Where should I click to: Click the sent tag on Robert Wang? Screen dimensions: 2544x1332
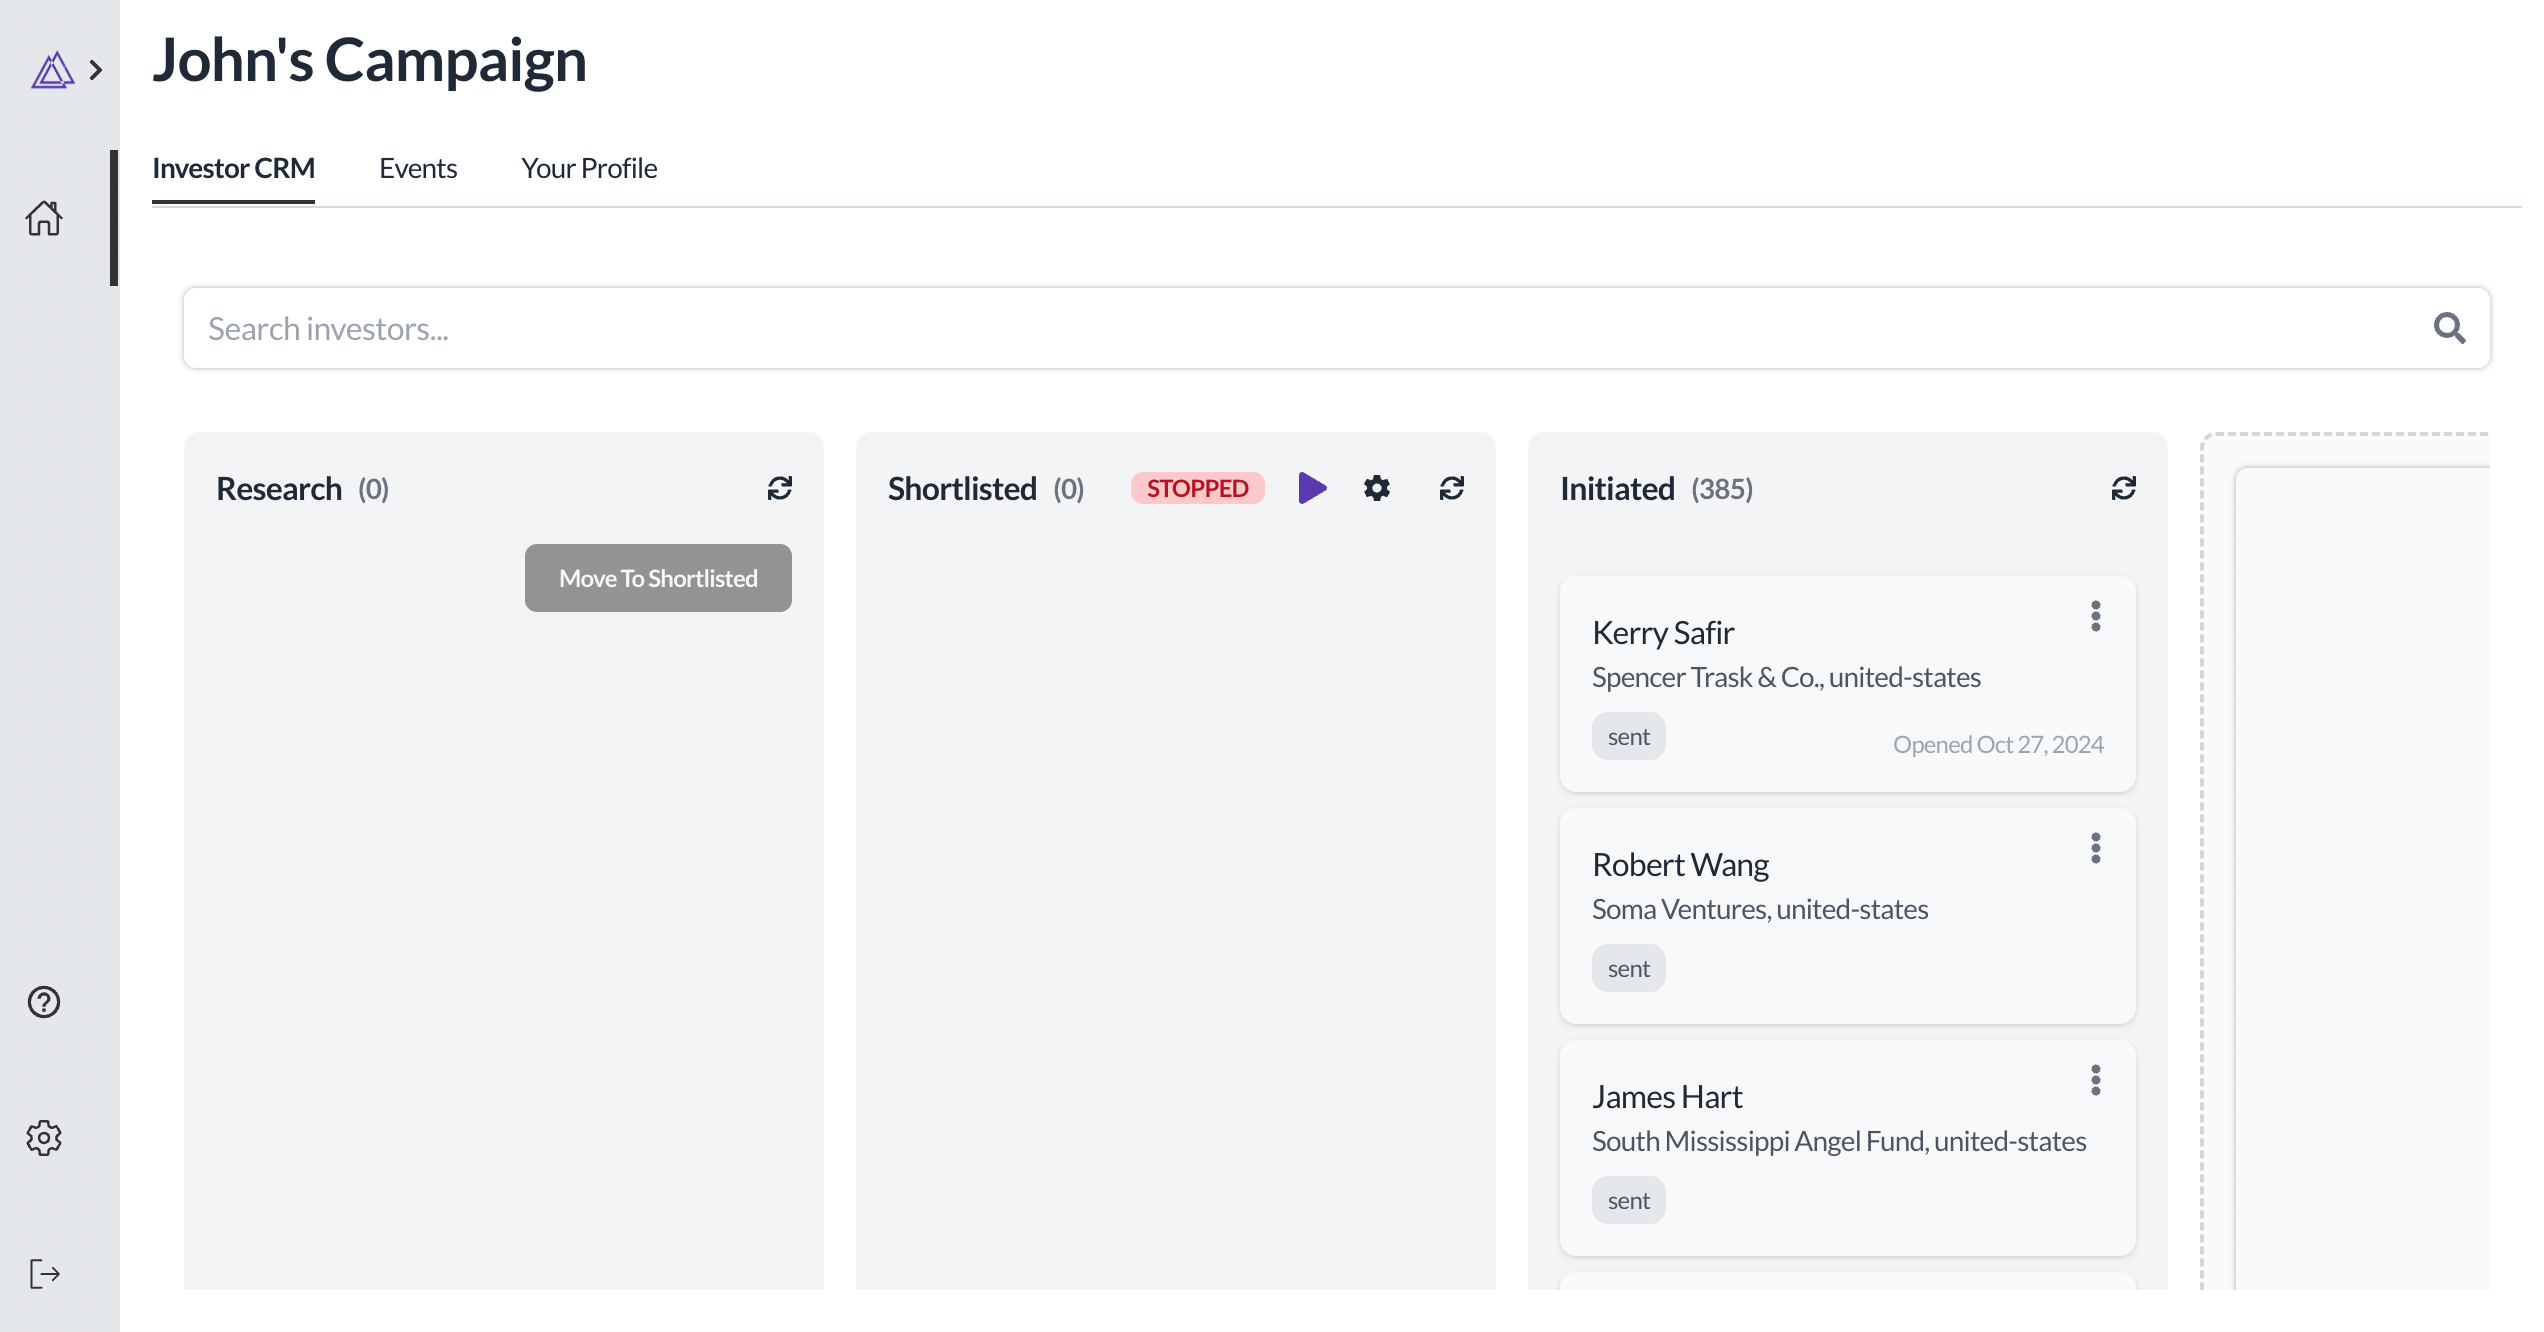coord(1628,968)
